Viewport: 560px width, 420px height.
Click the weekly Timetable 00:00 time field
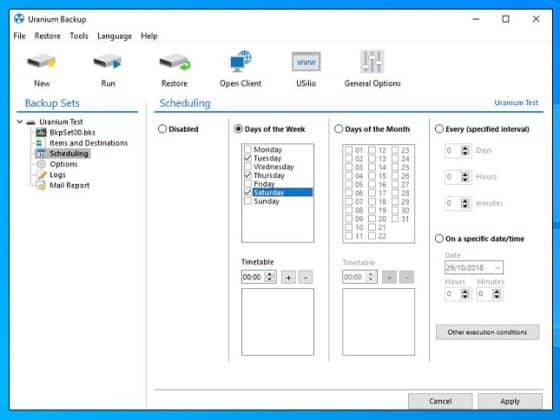pos(253,277)
